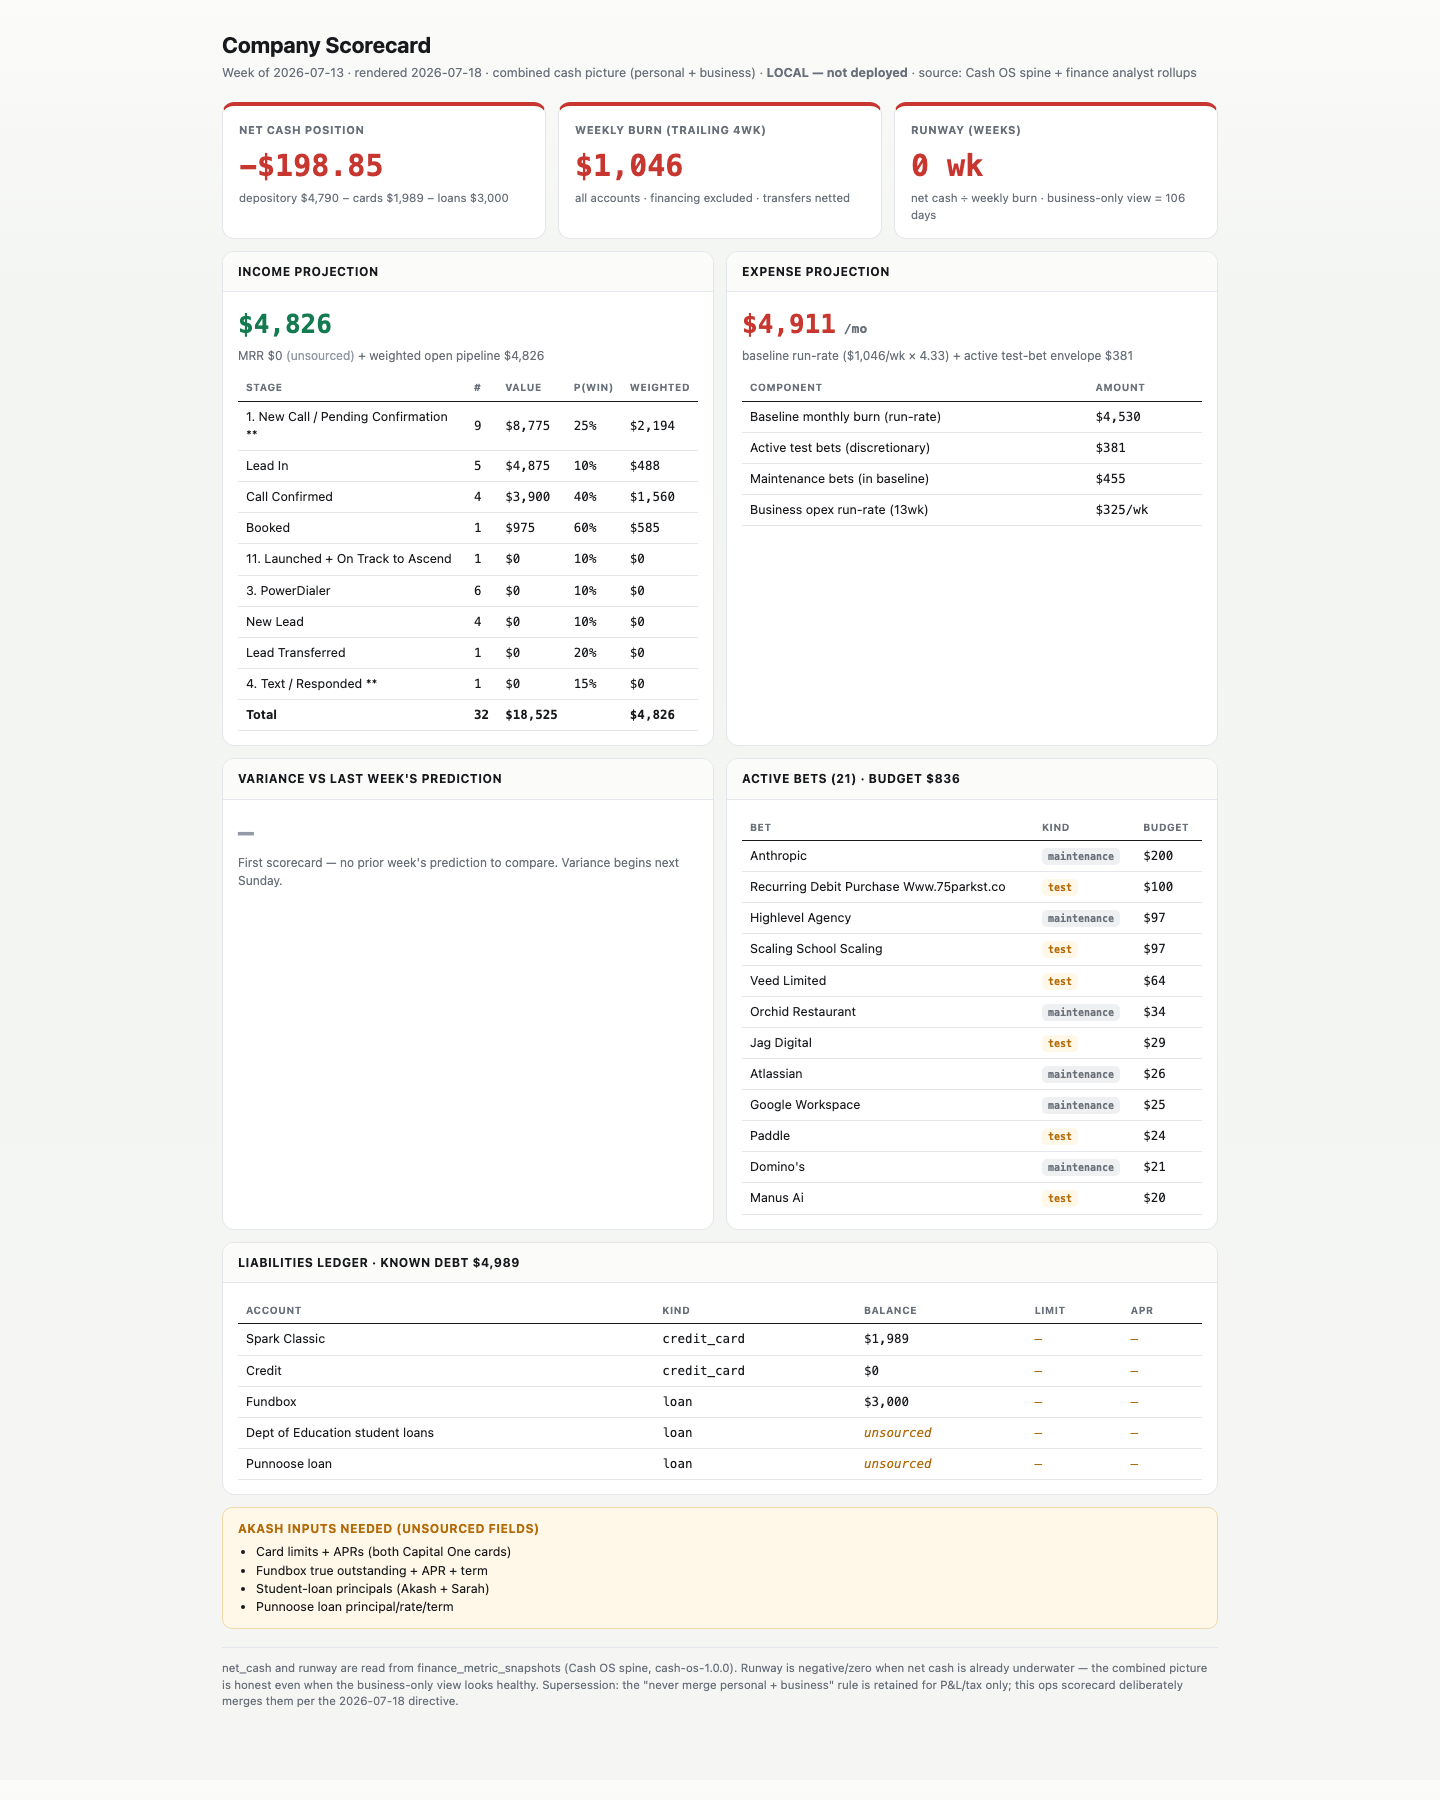
Task: Select Active test bets (discretionary) row
Action: point(972,448)
